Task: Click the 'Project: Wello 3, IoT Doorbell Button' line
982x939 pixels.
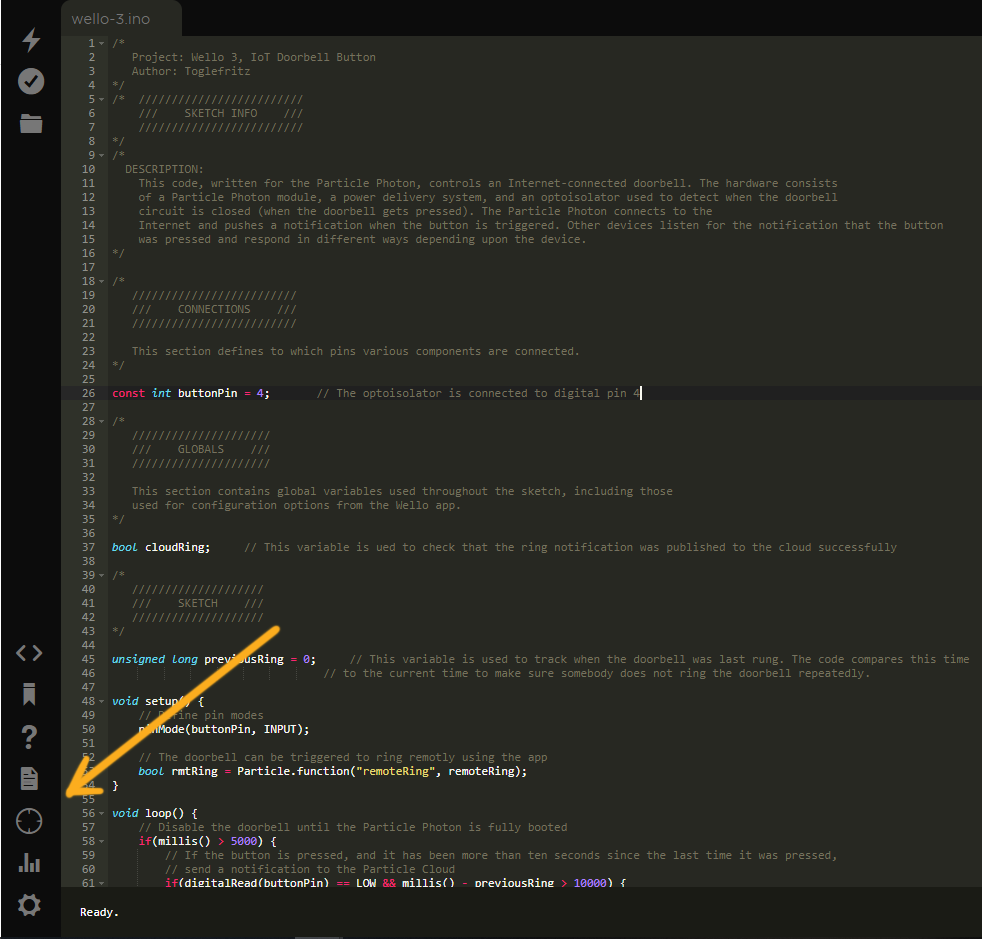Action: (x=254, y=57)
